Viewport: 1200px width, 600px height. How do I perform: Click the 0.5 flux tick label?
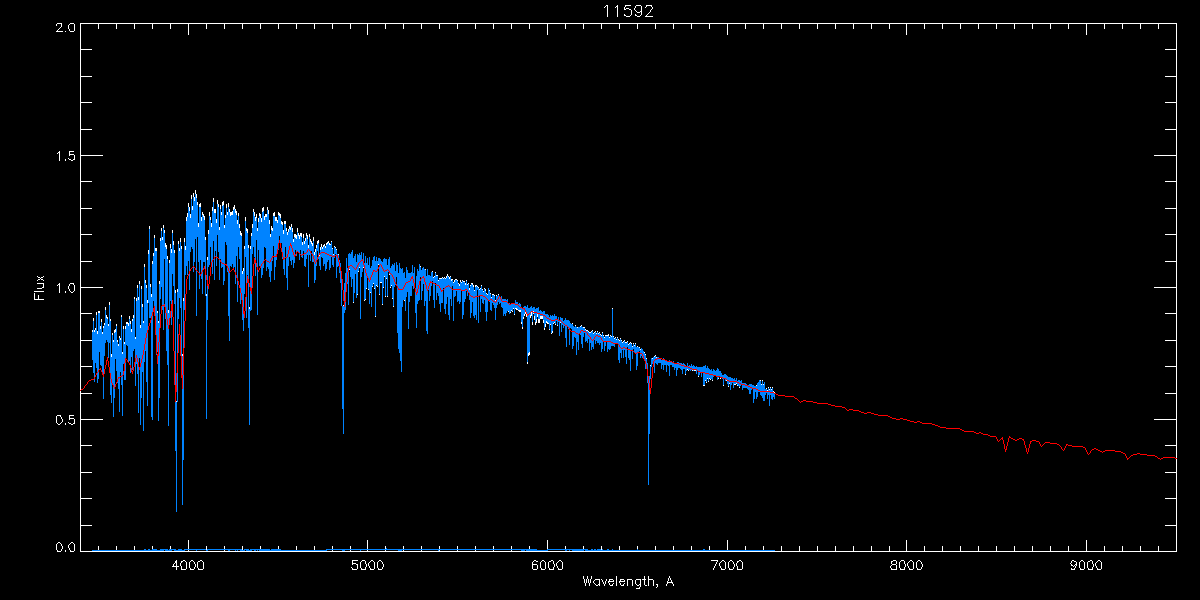tap(65, 419)
